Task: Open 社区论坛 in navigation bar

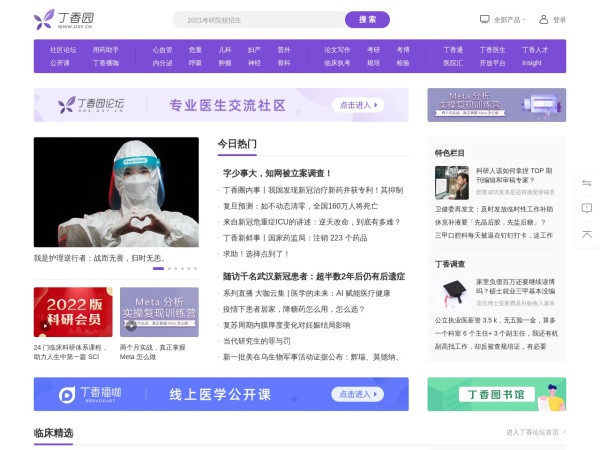Action: pyautogui.click(x=63, y=50)
